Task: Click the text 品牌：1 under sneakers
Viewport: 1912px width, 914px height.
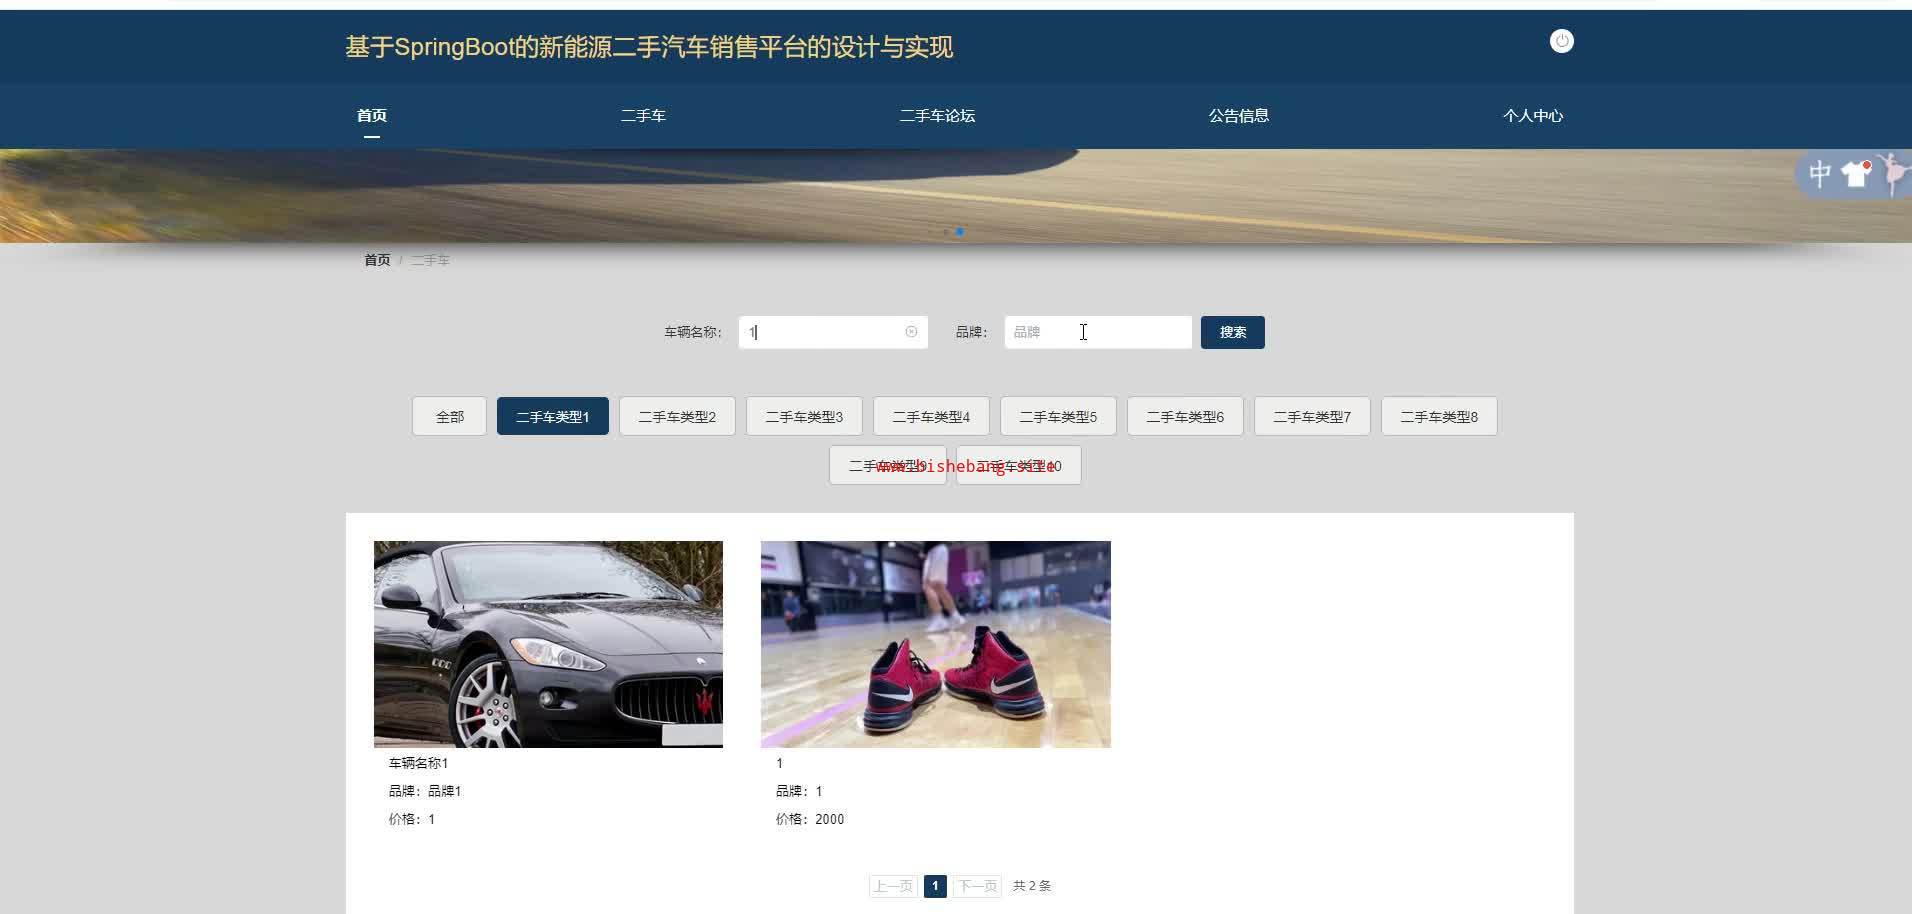Action: 799,791
